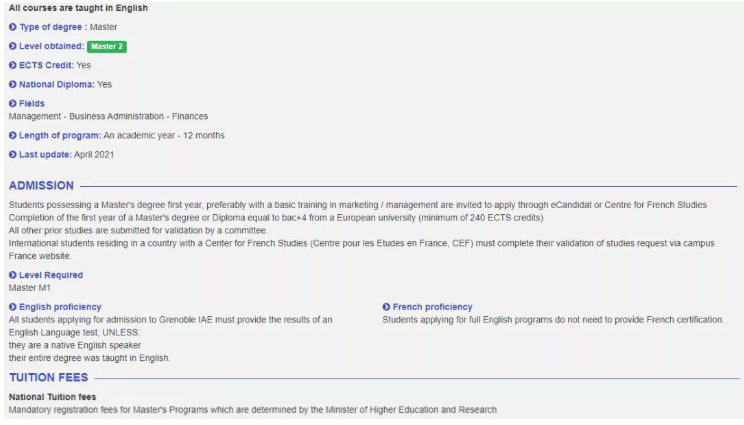Click the arrow icon beside French proficiency
Viewport: 744px width, 425px height.
click(386, 307)
